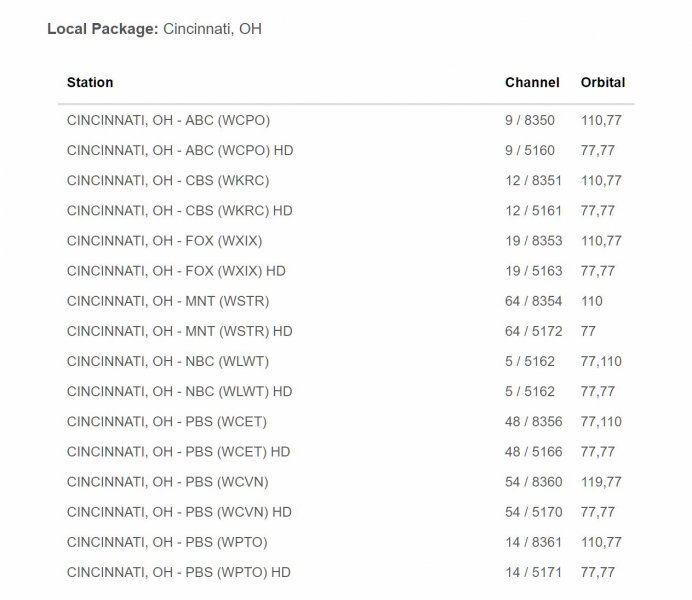Click the NBC (WLWT) HD station
This screenshot has height=600, width=692.
pos(180,391)
